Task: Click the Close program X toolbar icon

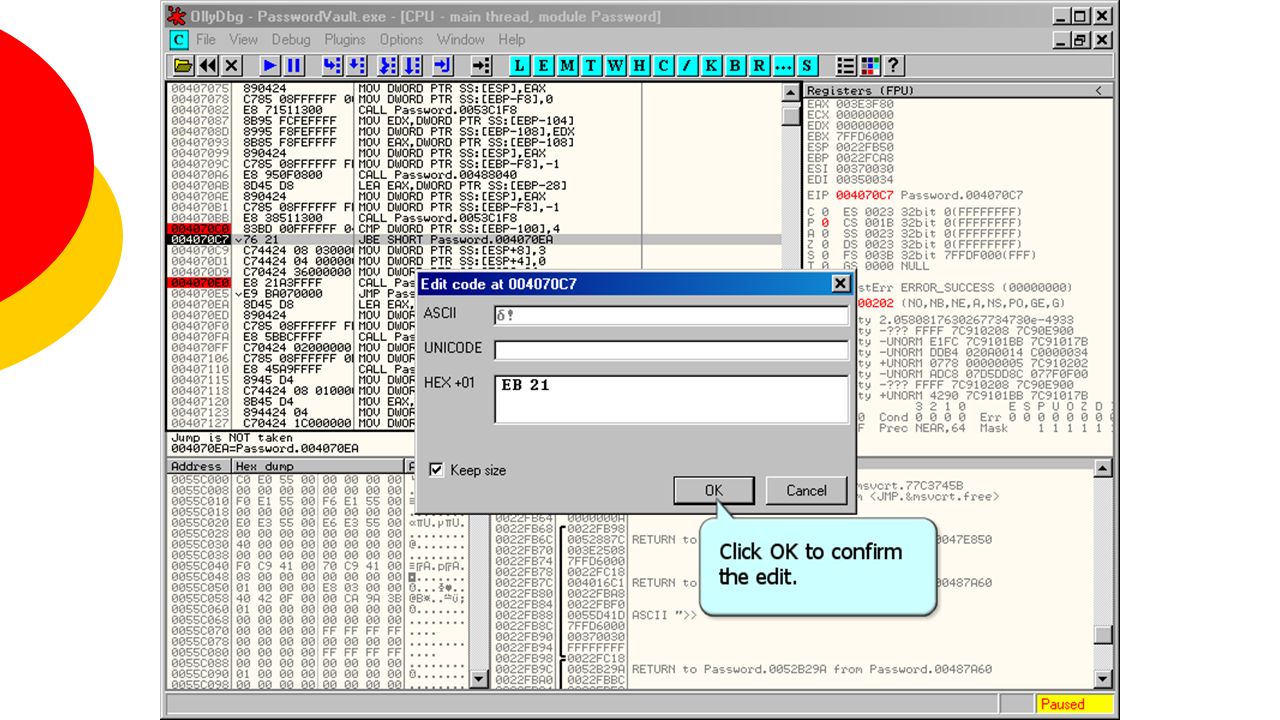Action: tap(232, 66)
